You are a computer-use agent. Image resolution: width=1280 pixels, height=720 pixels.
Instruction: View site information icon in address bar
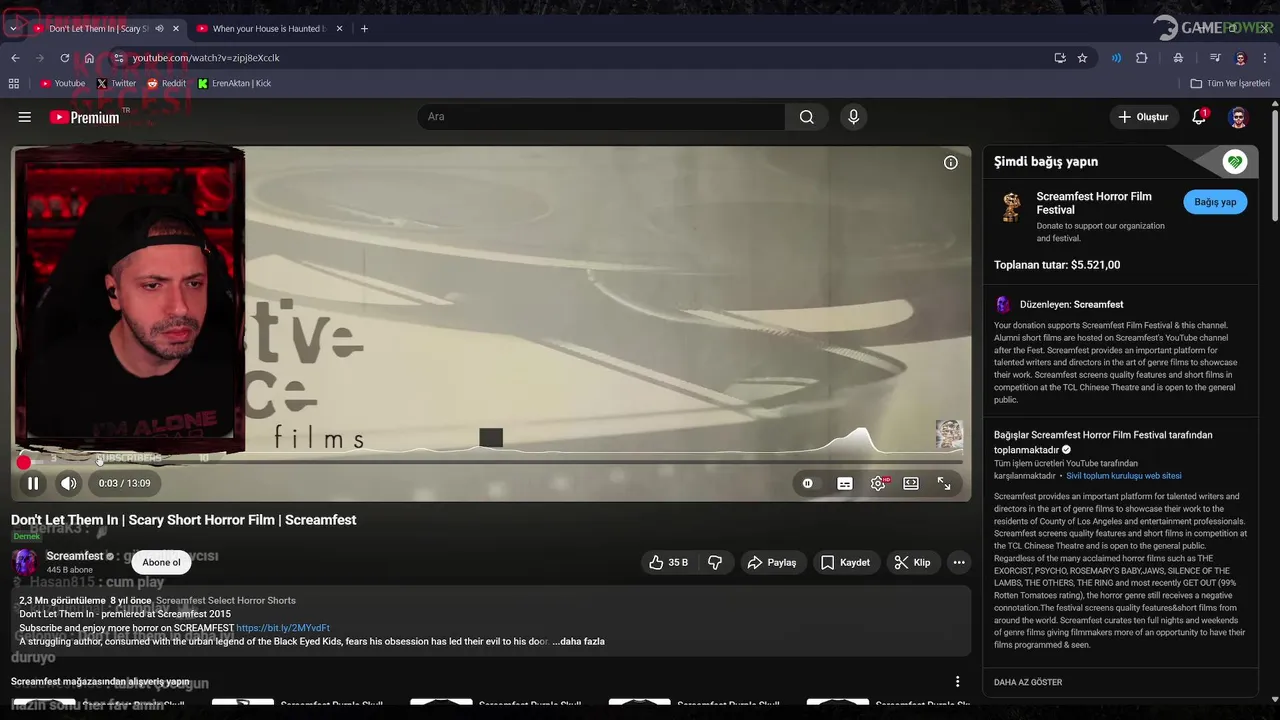[x=118, y=58]
